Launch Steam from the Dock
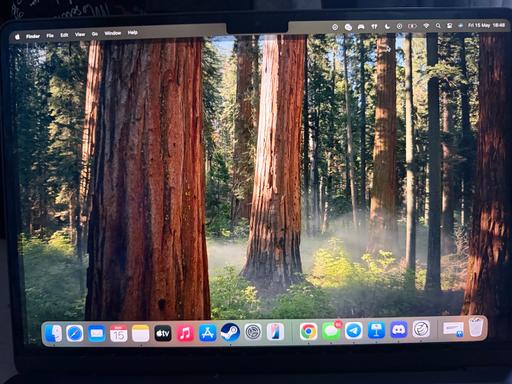Viewport: 512px width, 384px height. [x=230, y=332]
